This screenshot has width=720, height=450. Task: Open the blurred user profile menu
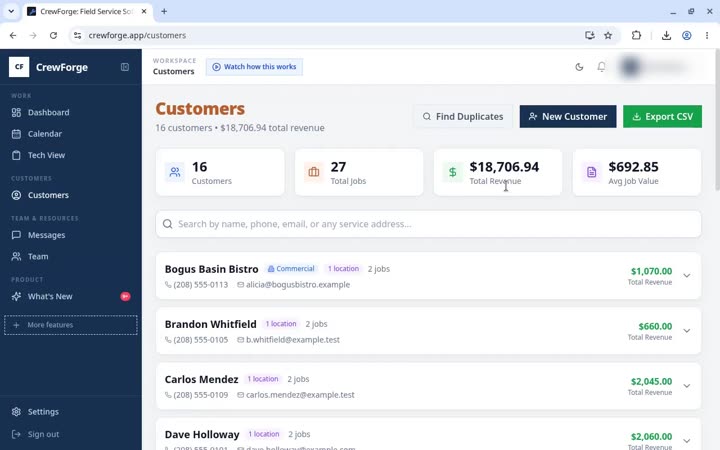[x=659, y=67]
